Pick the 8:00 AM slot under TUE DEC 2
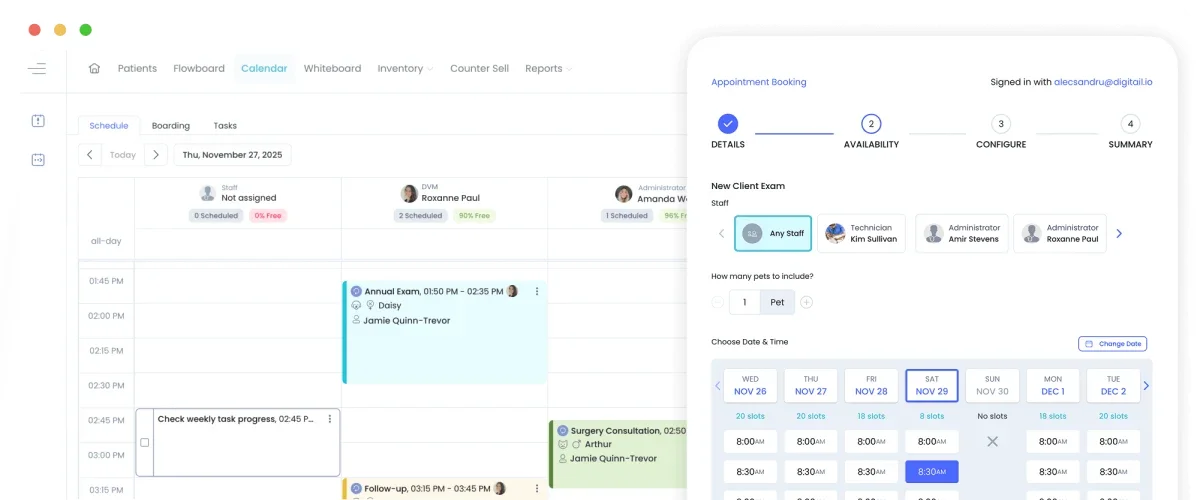The width and height of the screenshot is (1200, 500). [x=1114, y=441]
